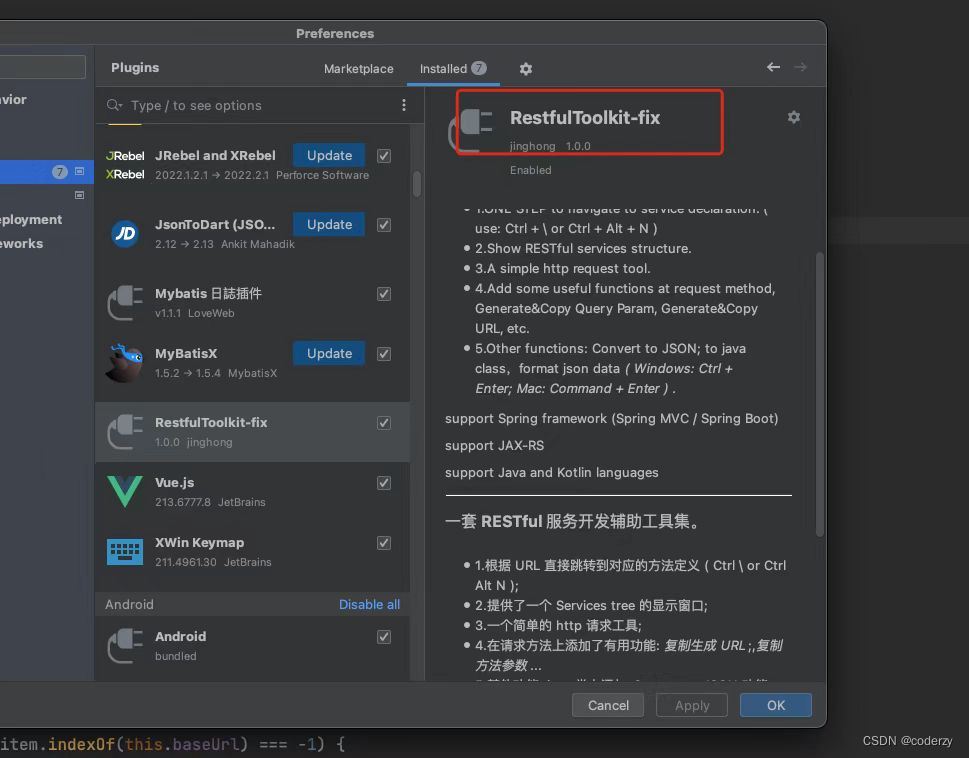Click the XWin Keymap keyboard icon
The image size is (969, 758).
point(125,552)
